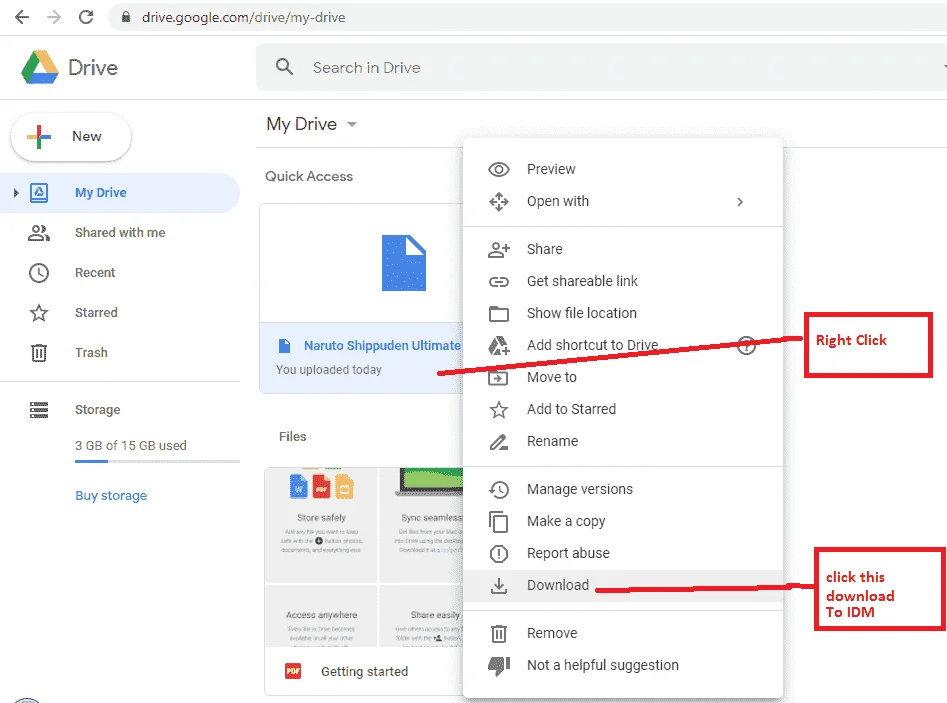The height and width of the screenshot is (703, 947).
Task: Click the storage usage progress bar
Action: coord(157,461)
